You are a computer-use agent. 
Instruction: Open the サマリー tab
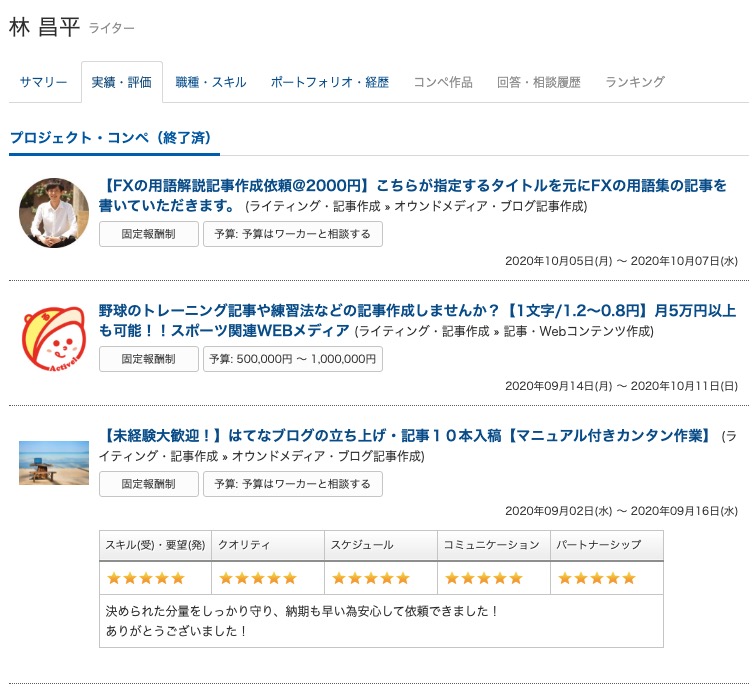[x=44, y=82]
